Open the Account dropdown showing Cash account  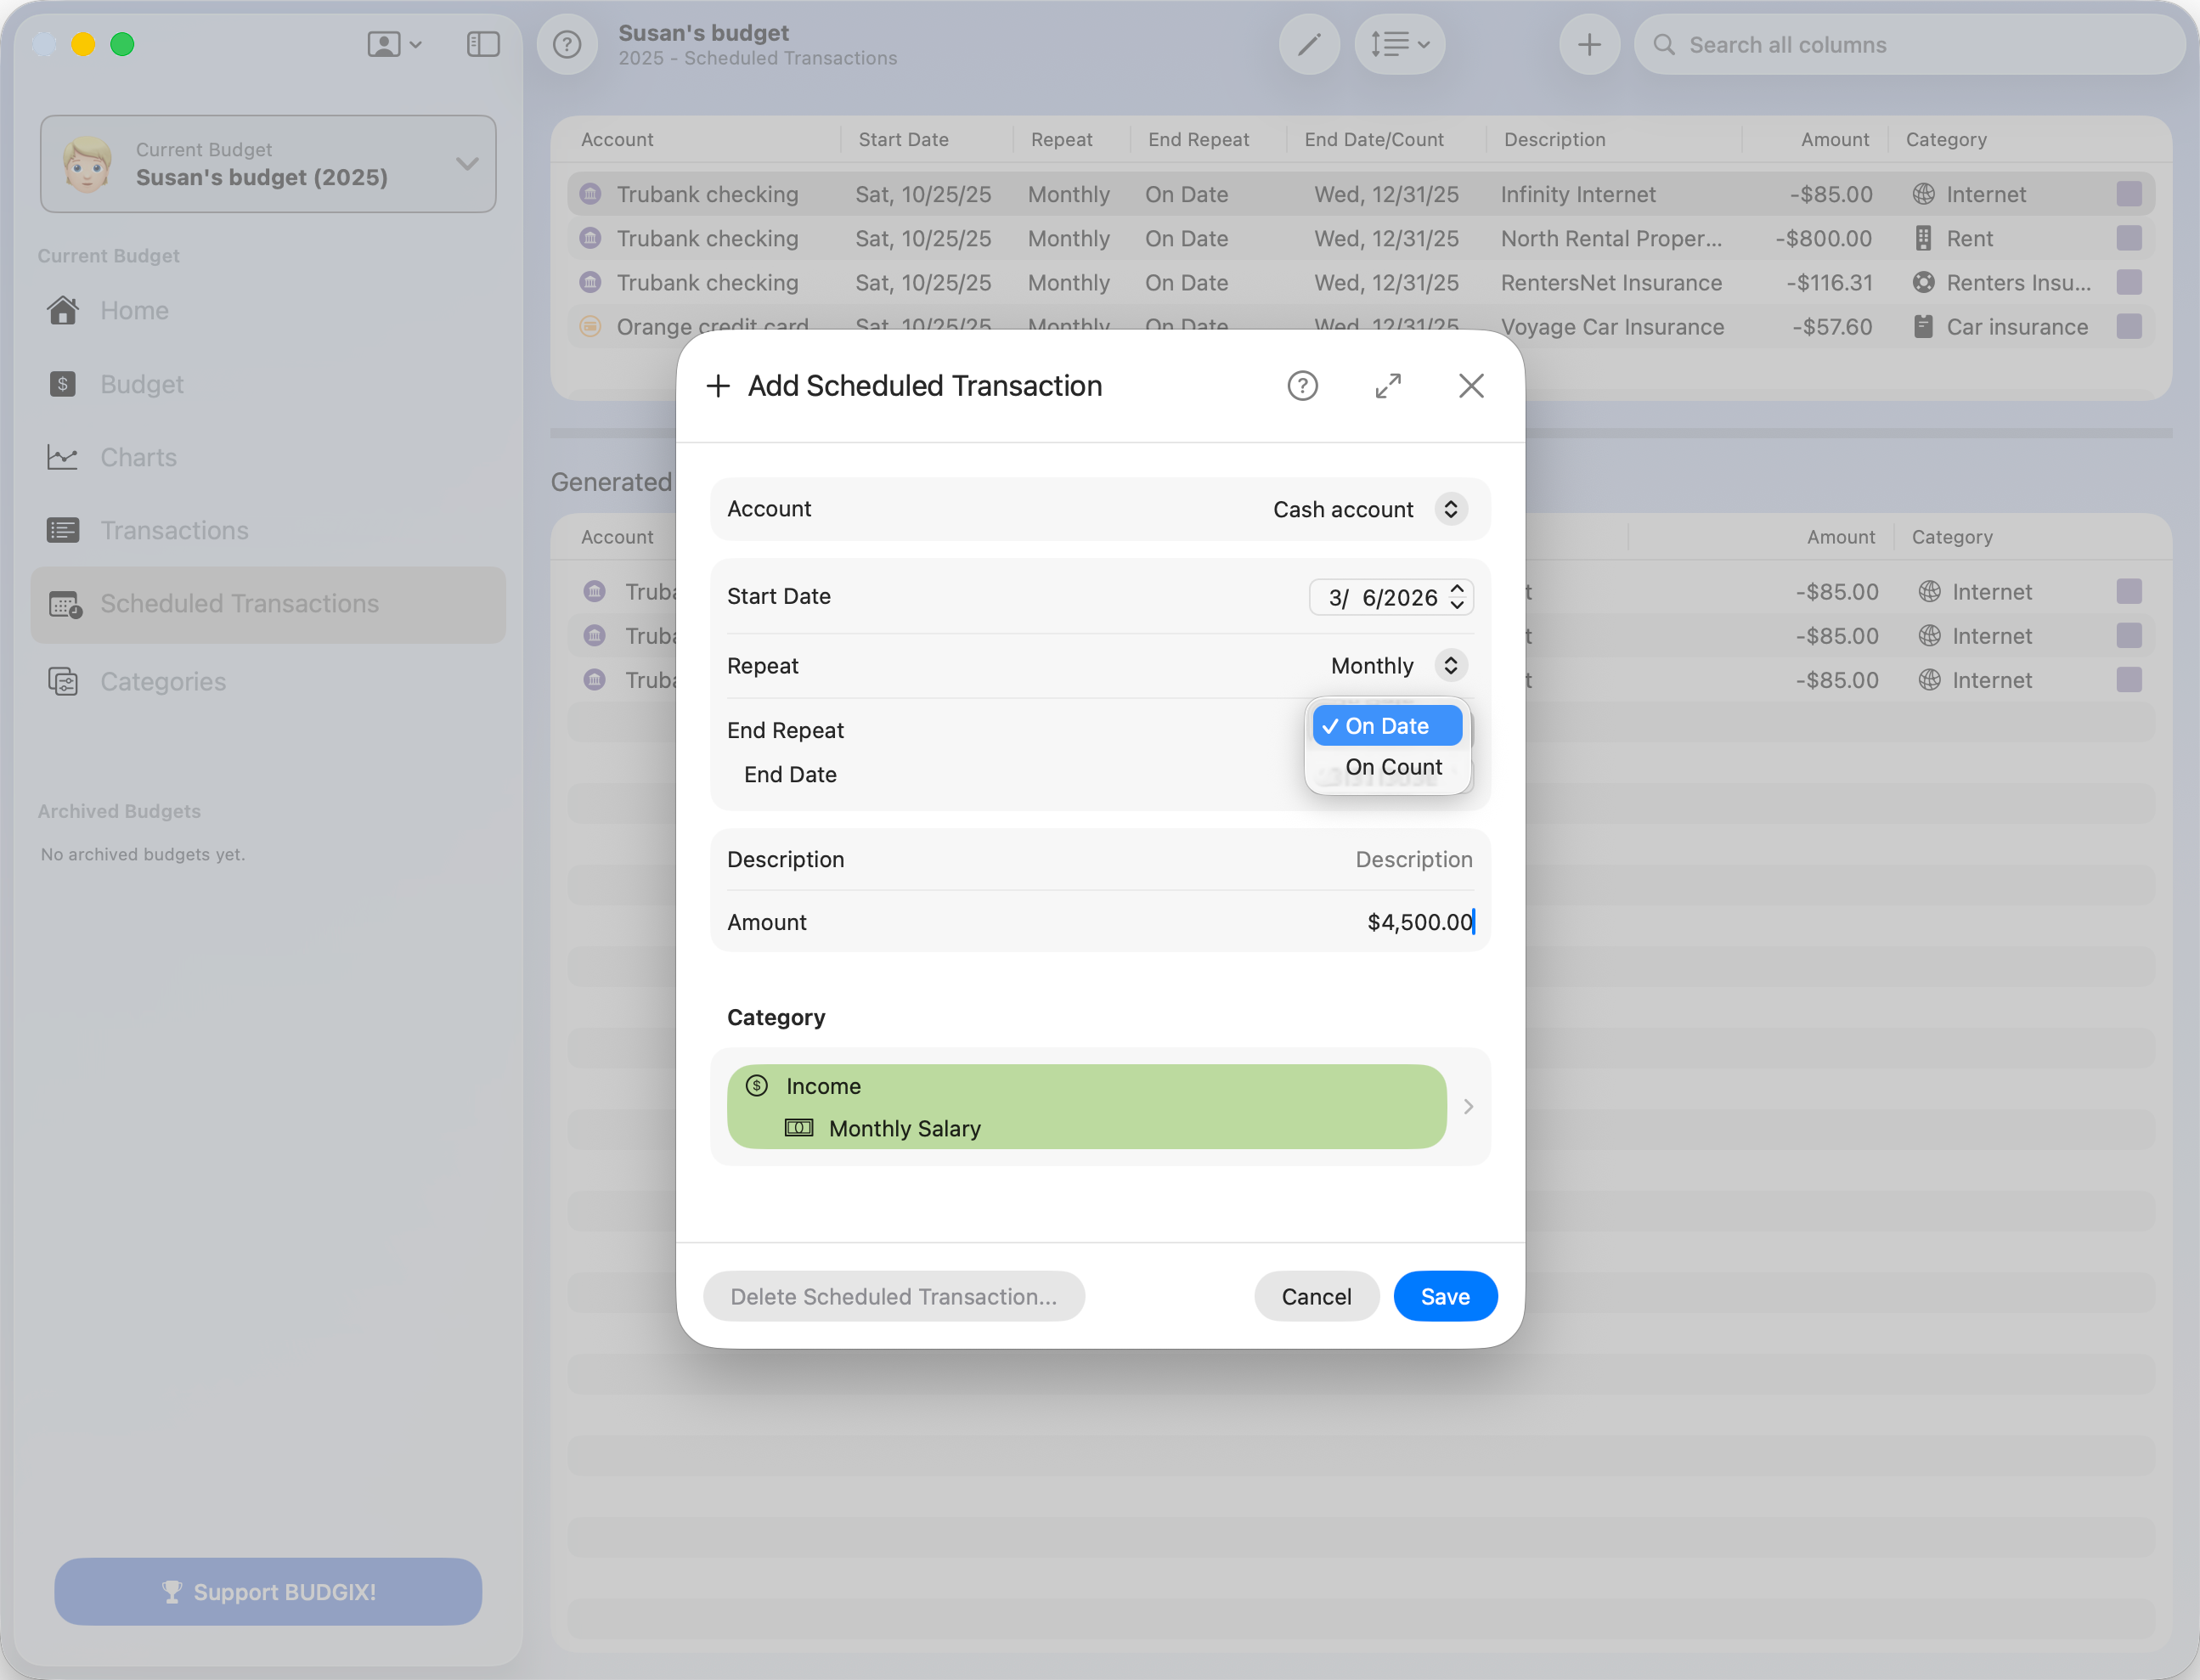[x=1451, y=509]
